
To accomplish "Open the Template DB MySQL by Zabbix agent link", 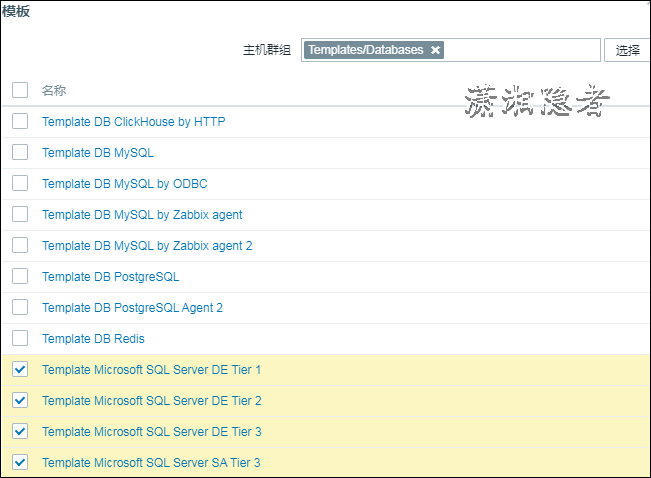I will [x=142, y=215].
